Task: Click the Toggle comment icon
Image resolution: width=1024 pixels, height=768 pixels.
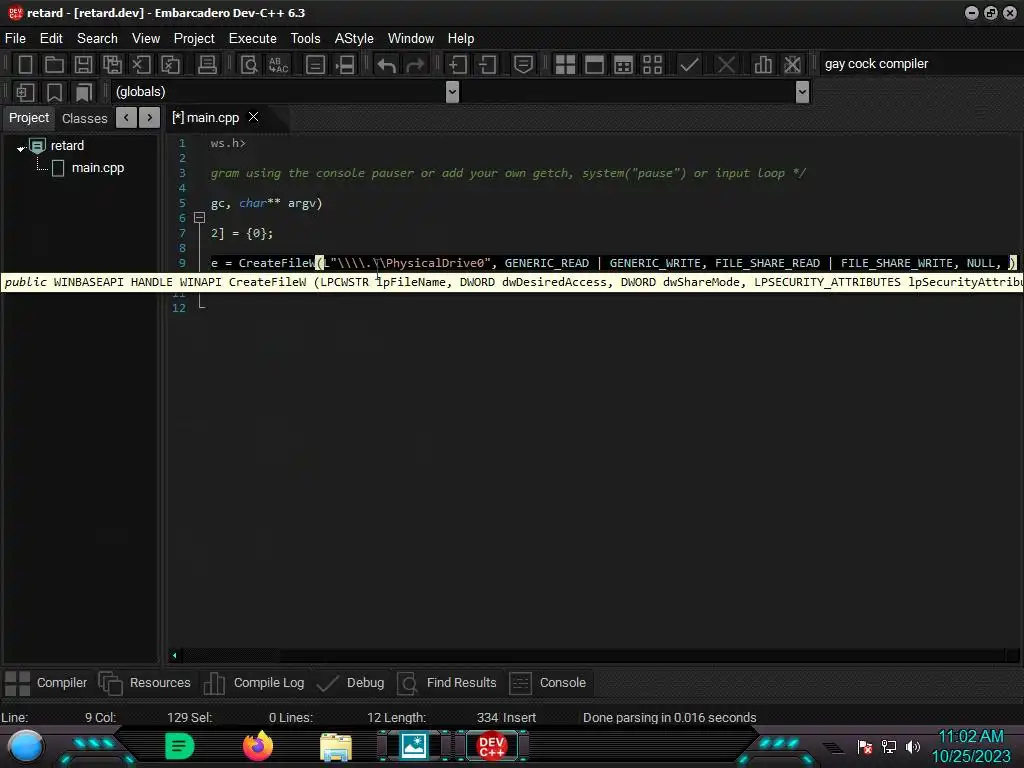Action: tap(523, 65)
